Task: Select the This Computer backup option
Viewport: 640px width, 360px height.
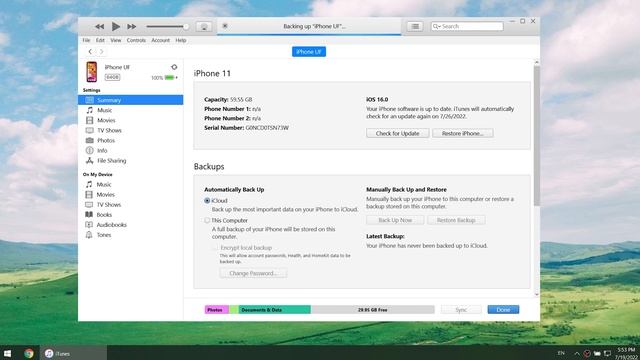Action: [207, 220]
